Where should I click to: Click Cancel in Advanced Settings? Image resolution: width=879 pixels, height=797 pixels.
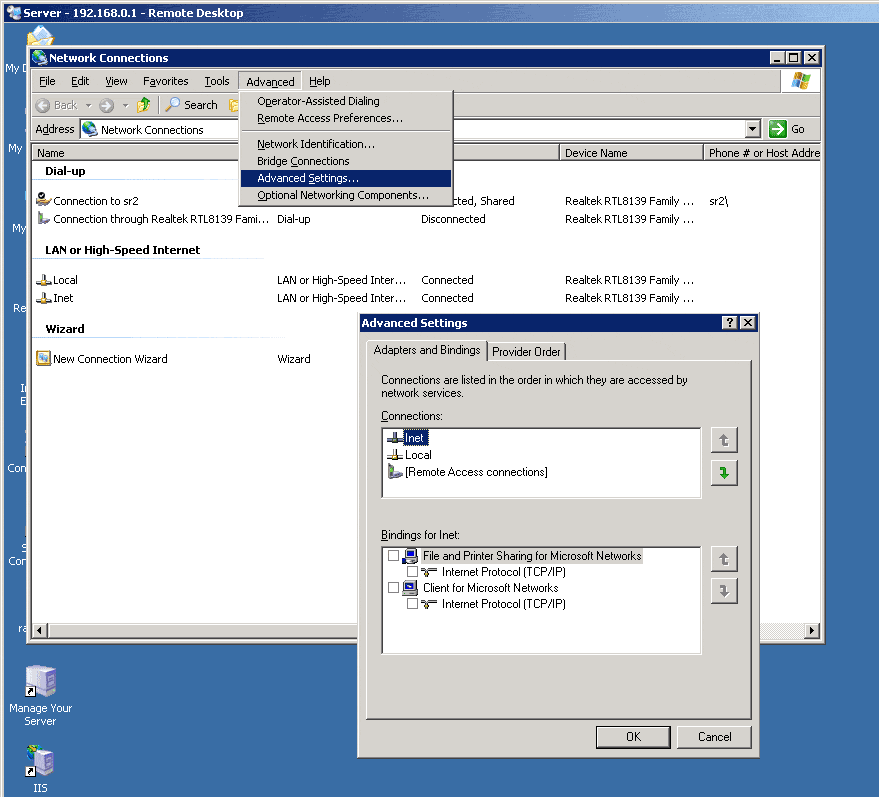714,736
